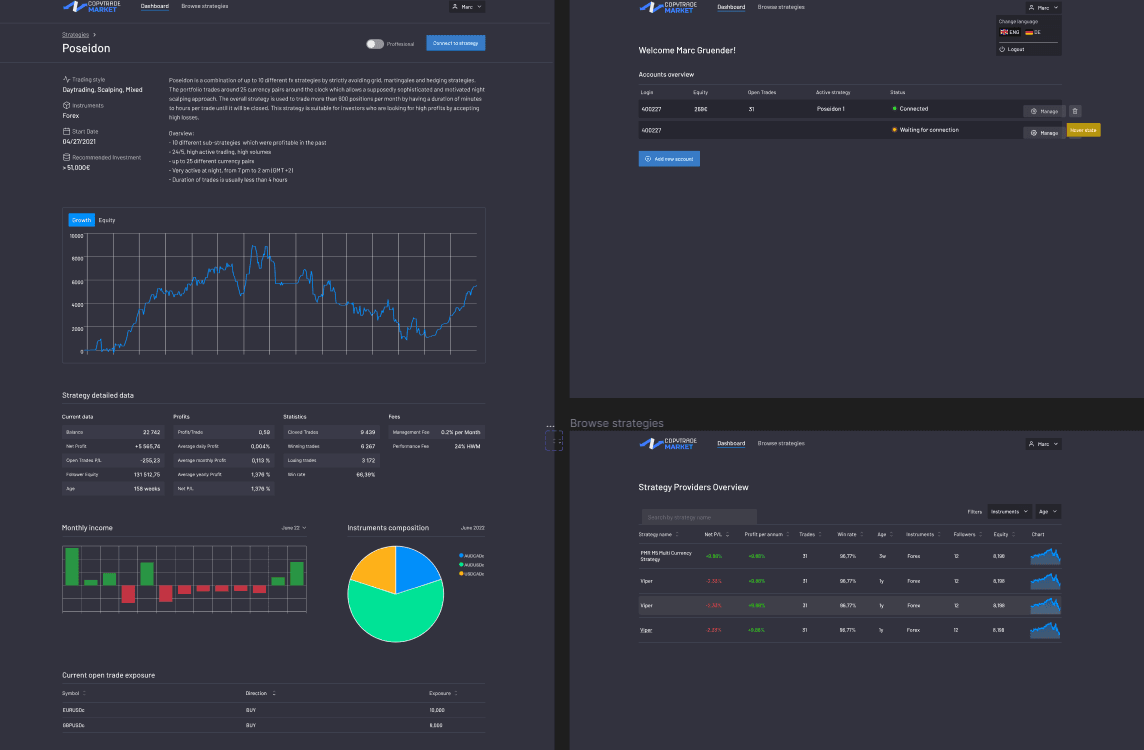Click the Connect to strategy button

[455, 43]
